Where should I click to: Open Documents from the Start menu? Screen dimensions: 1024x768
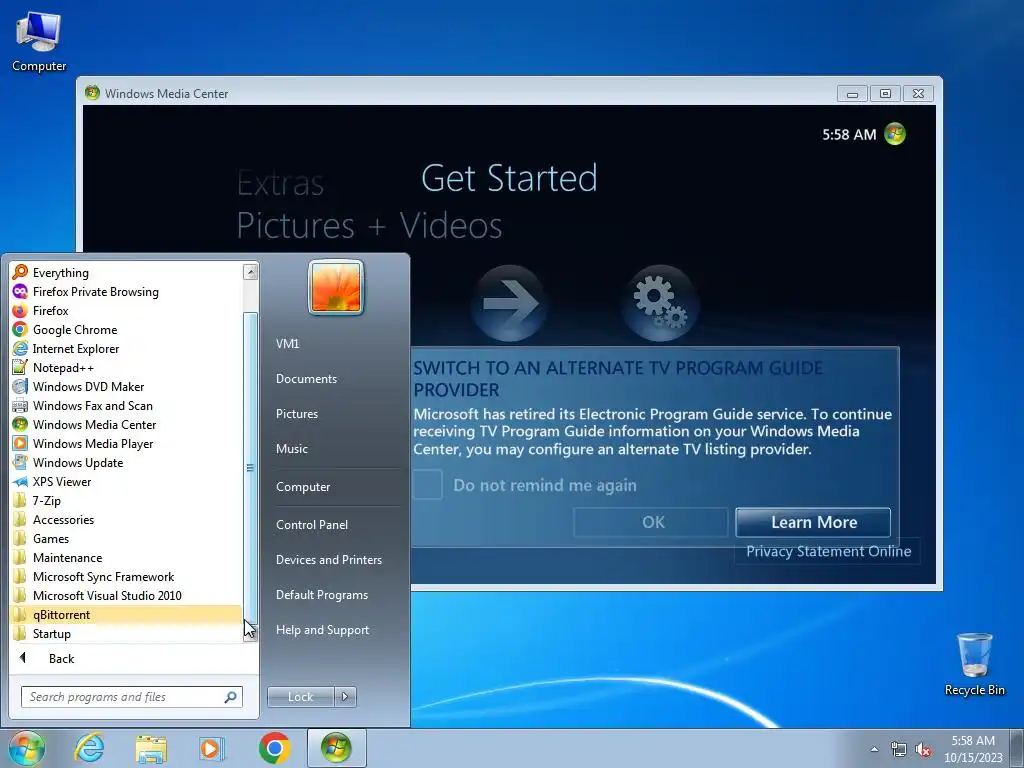pos(306,379)
